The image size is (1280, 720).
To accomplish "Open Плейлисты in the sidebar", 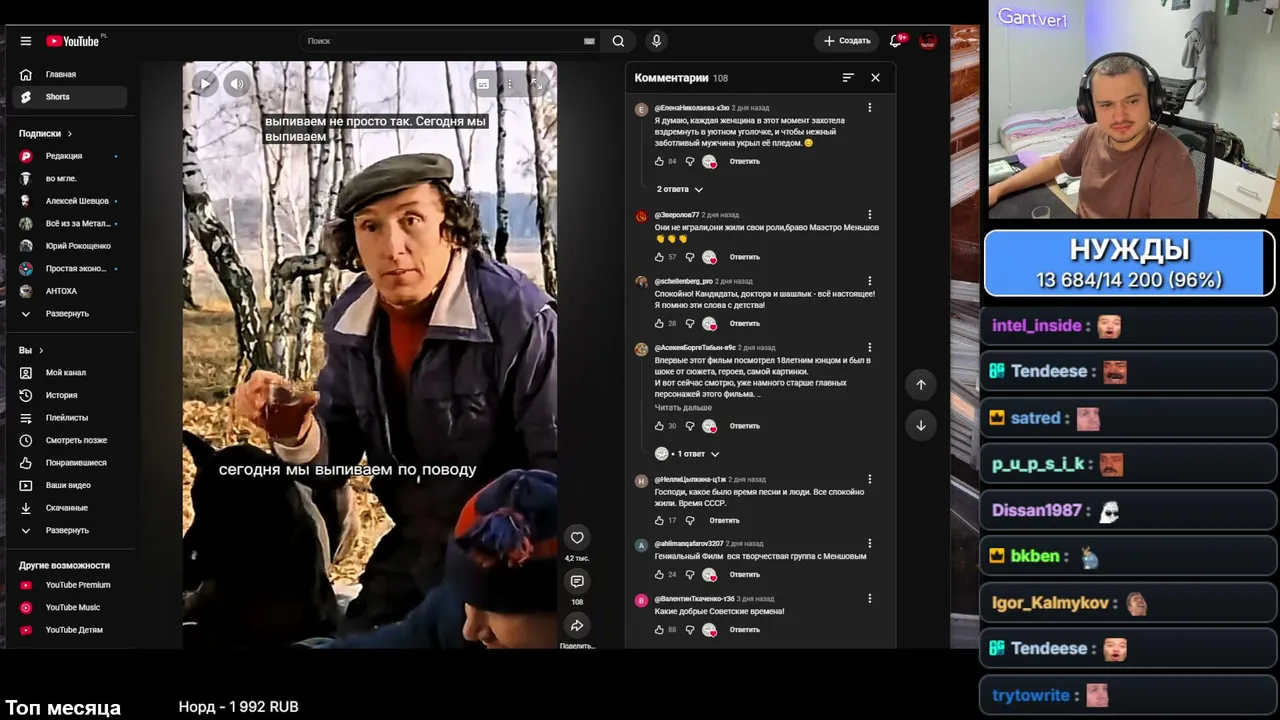I will tap(70, 418).
